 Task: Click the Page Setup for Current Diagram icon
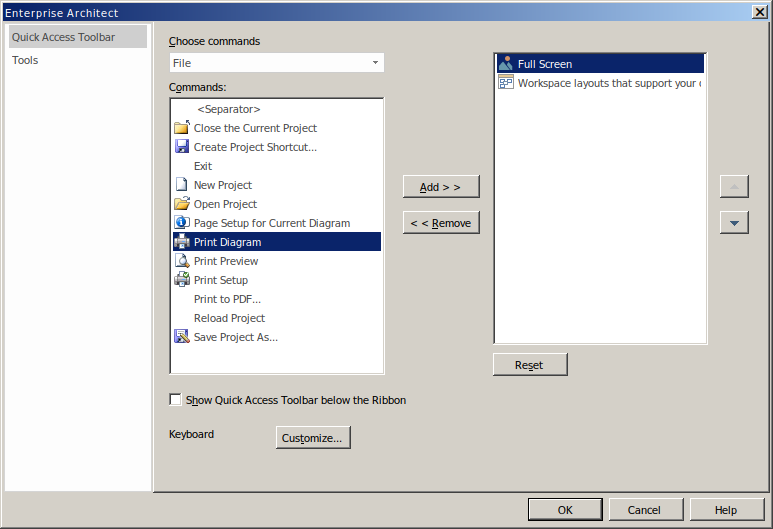click(181, 223)
